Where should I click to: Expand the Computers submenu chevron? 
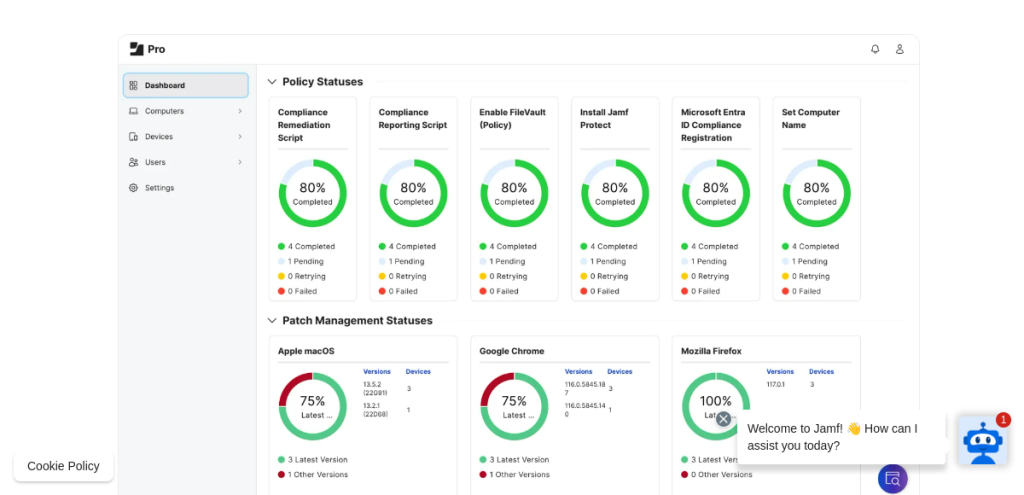coord(240,111)
